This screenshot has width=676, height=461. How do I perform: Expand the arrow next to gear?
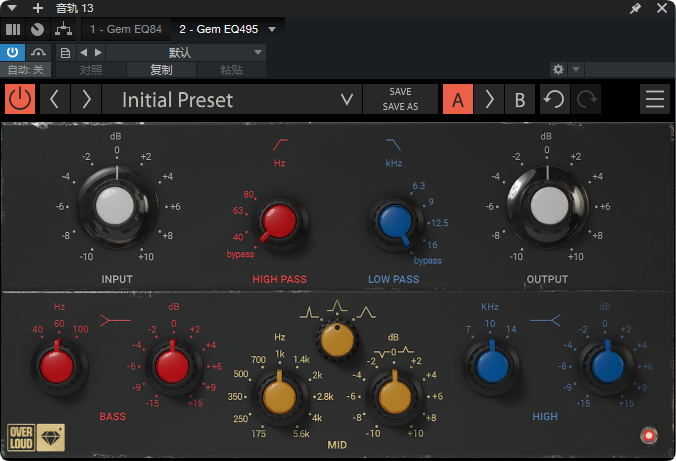[x=576, y=69]
